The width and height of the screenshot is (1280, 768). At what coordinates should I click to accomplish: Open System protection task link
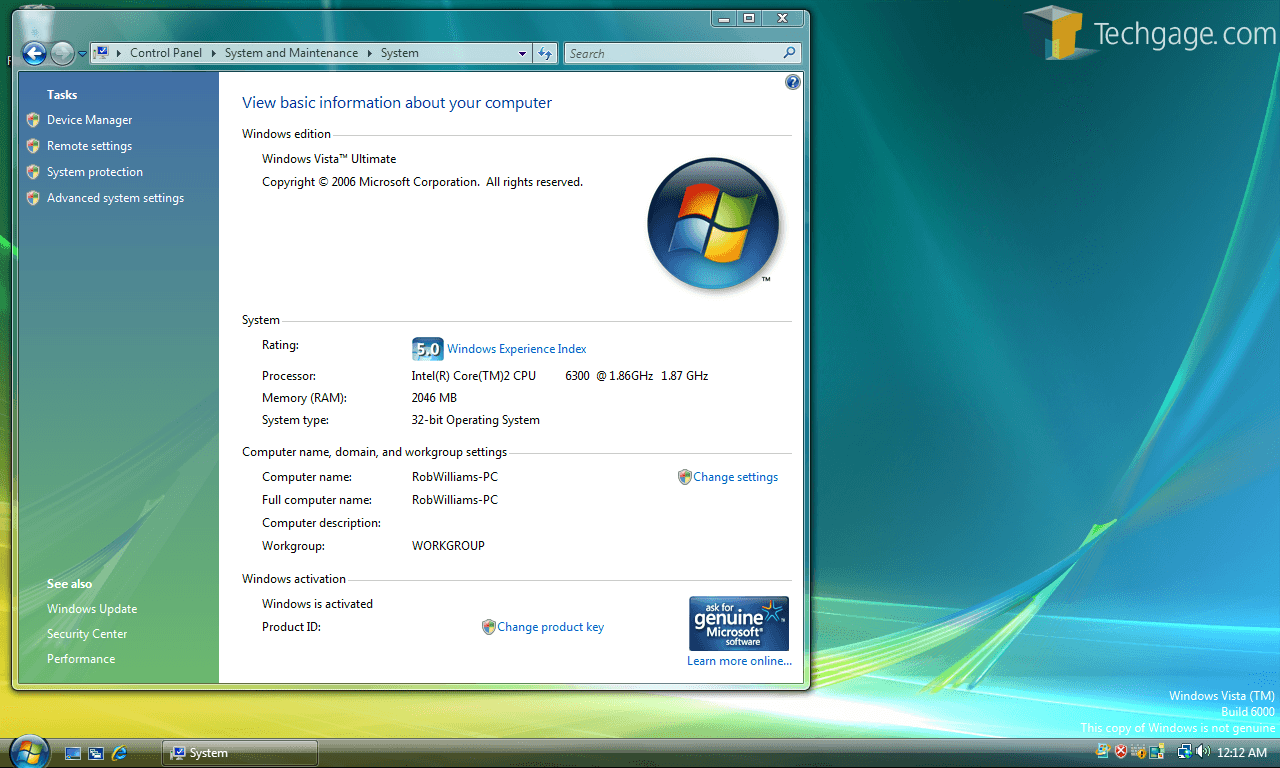tap(95, 172)
